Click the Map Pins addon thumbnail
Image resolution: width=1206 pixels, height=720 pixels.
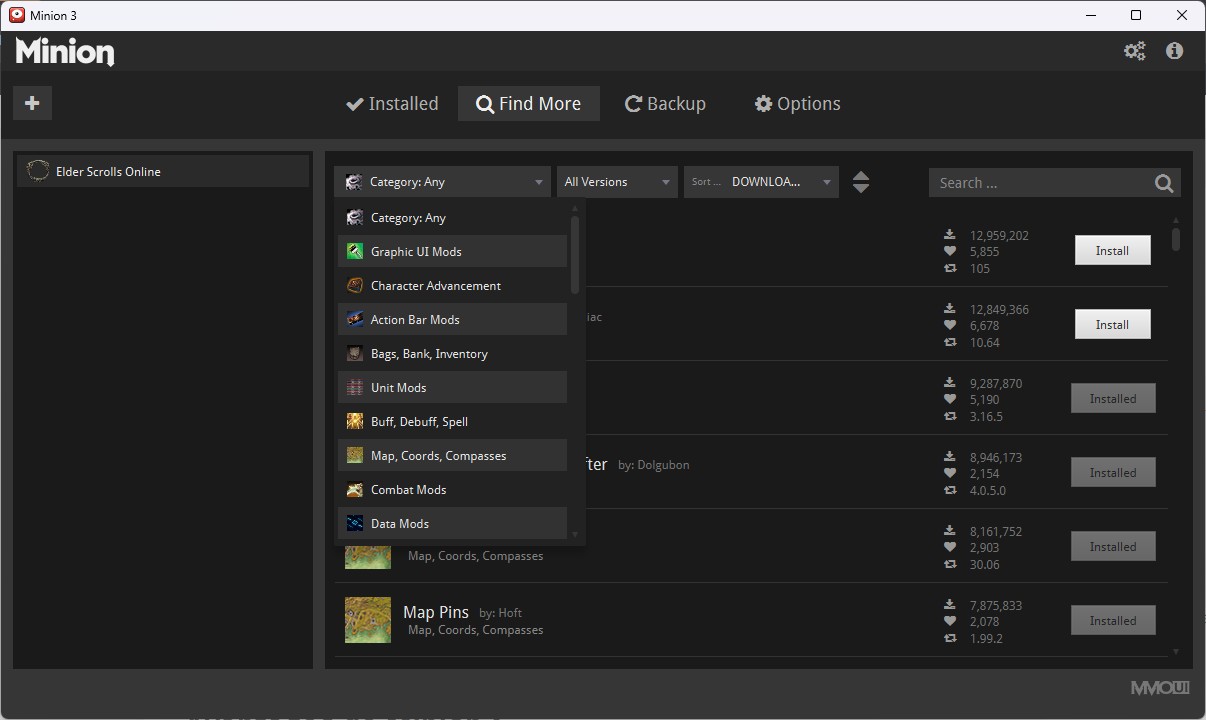tap(367, 620)
